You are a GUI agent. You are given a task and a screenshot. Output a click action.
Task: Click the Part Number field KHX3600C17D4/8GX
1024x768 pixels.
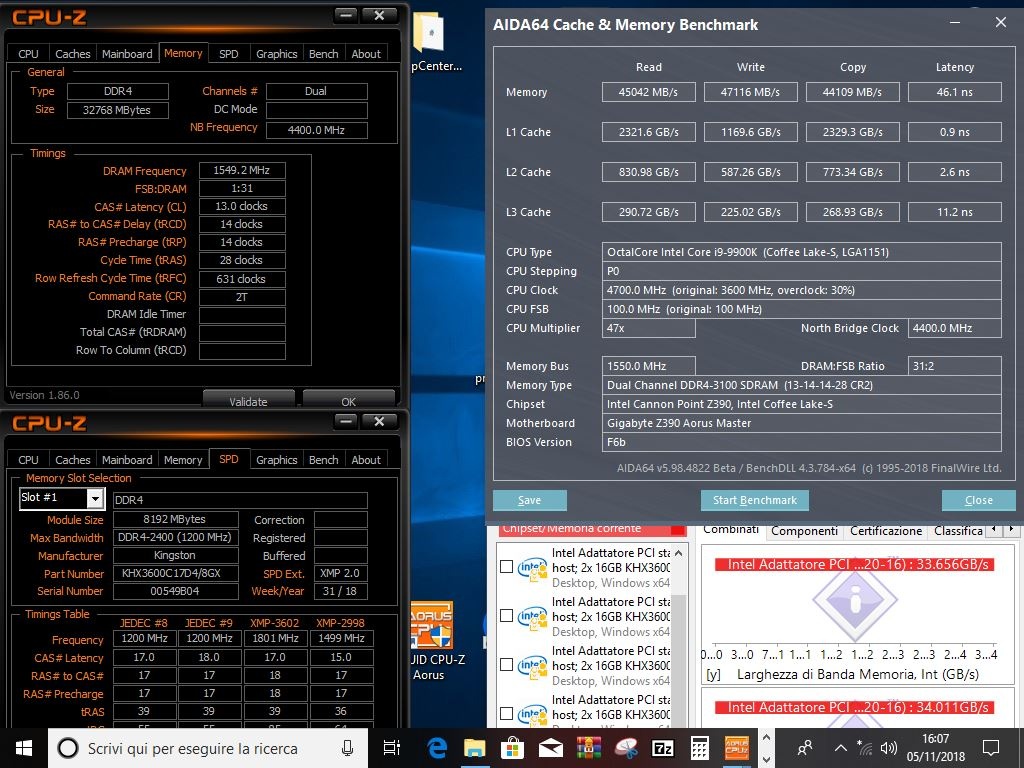click(176, 573)
